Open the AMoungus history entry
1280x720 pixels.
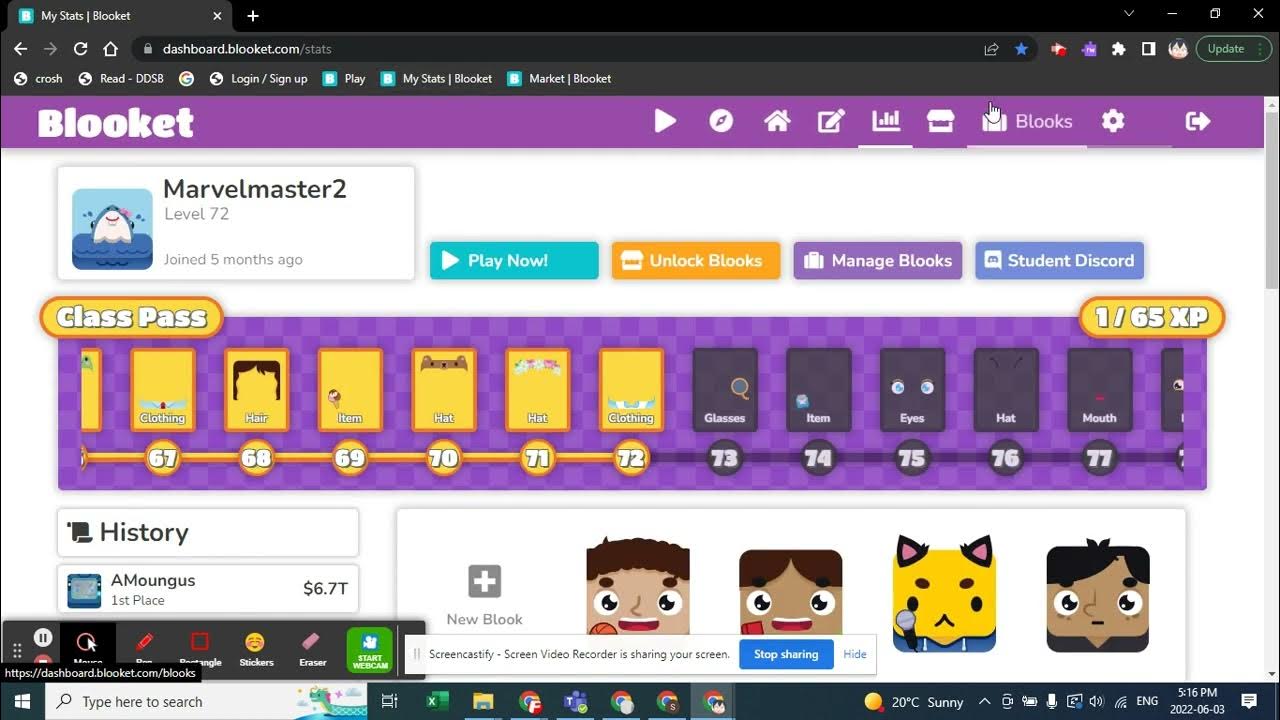pyautogui.click(x=208, y=589)
